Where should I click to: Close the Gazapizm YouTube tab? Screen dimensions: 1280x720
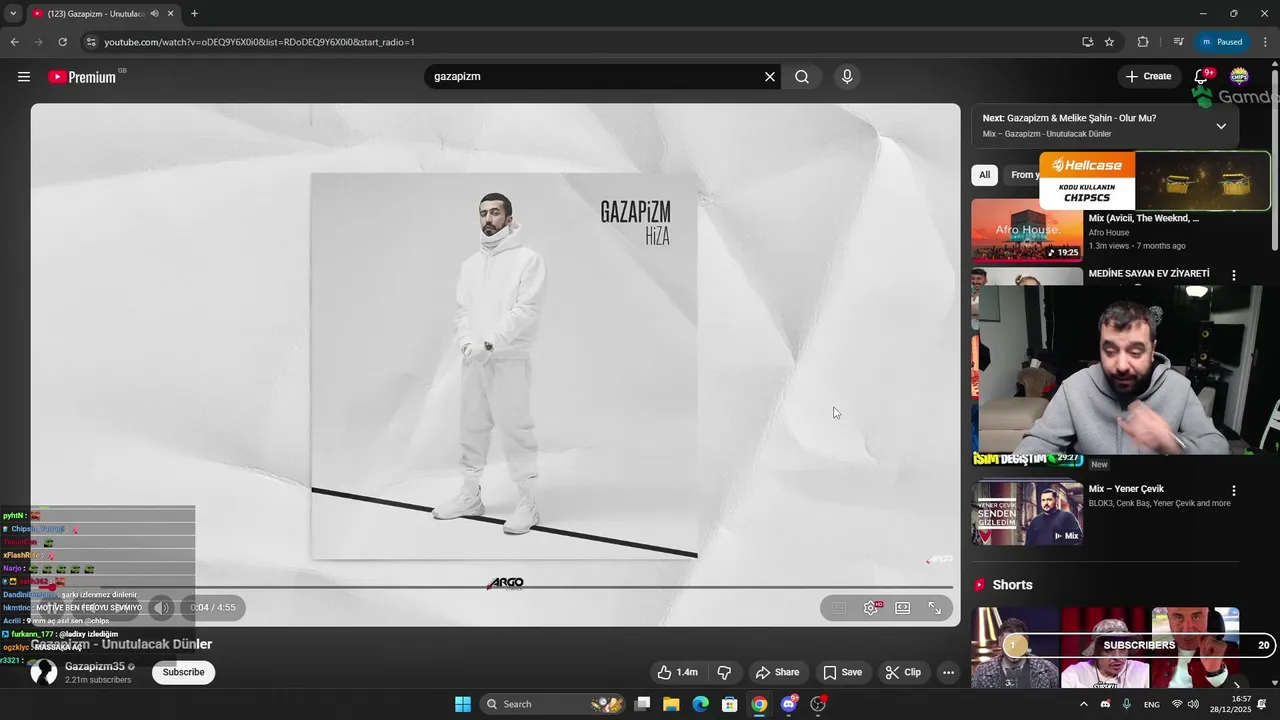pyautogui.click(x=171, y=14)
